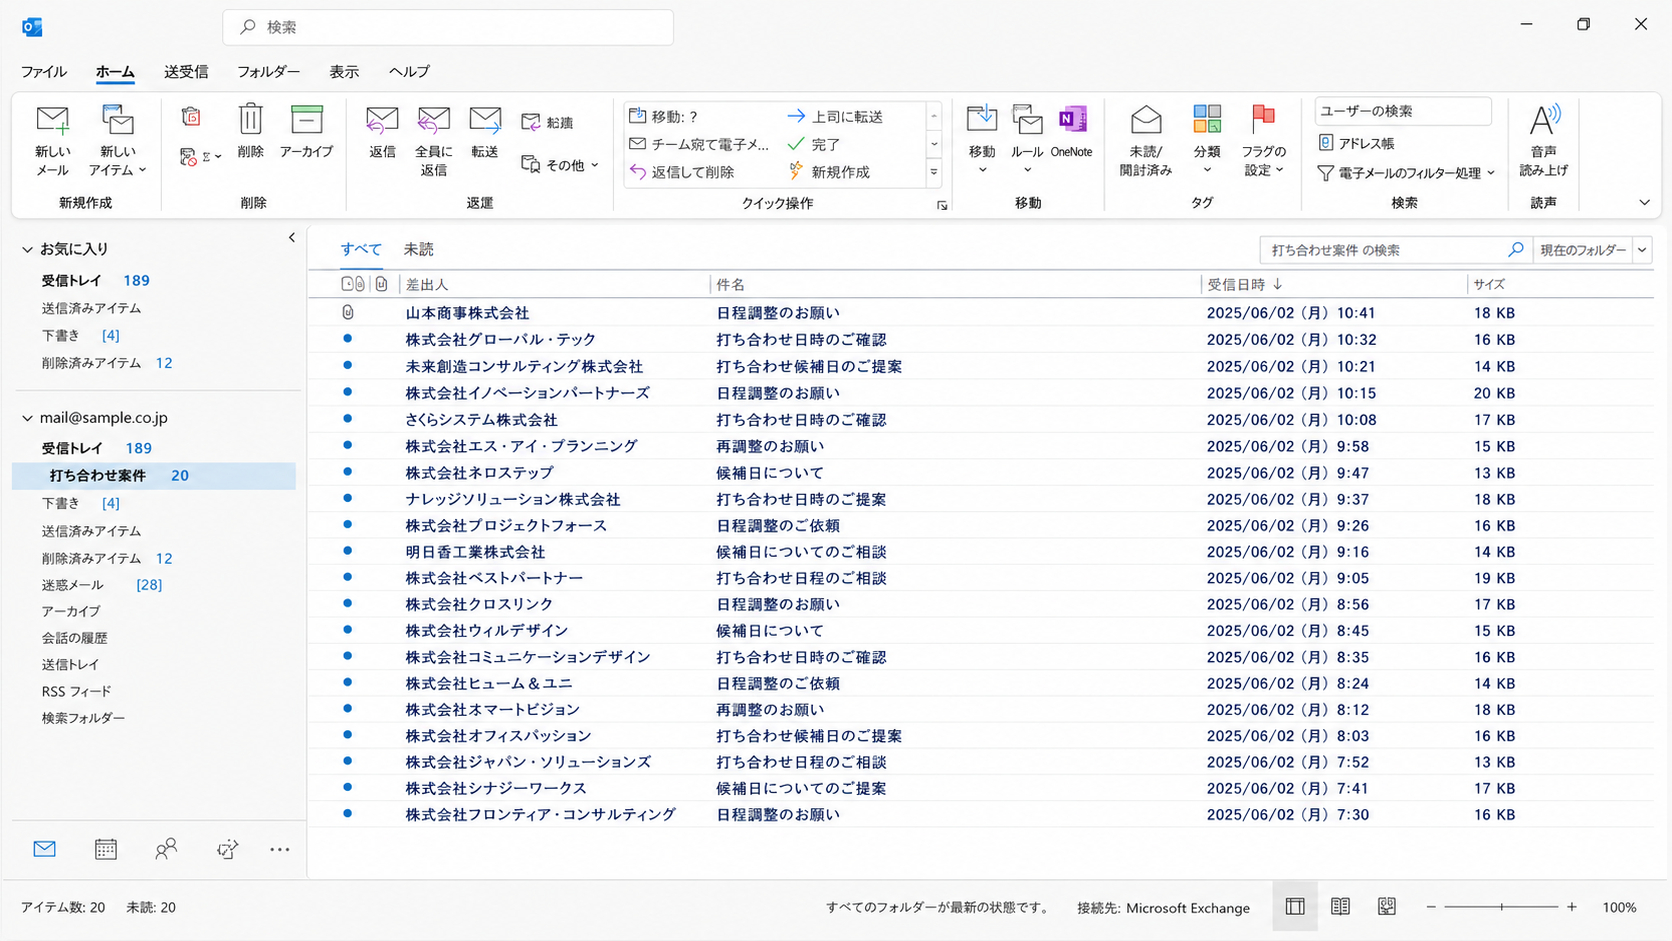This screenshot has height=941, width=1672.
Task: Toggle 未読/開封済み status
Action: tap(1145, 140)
